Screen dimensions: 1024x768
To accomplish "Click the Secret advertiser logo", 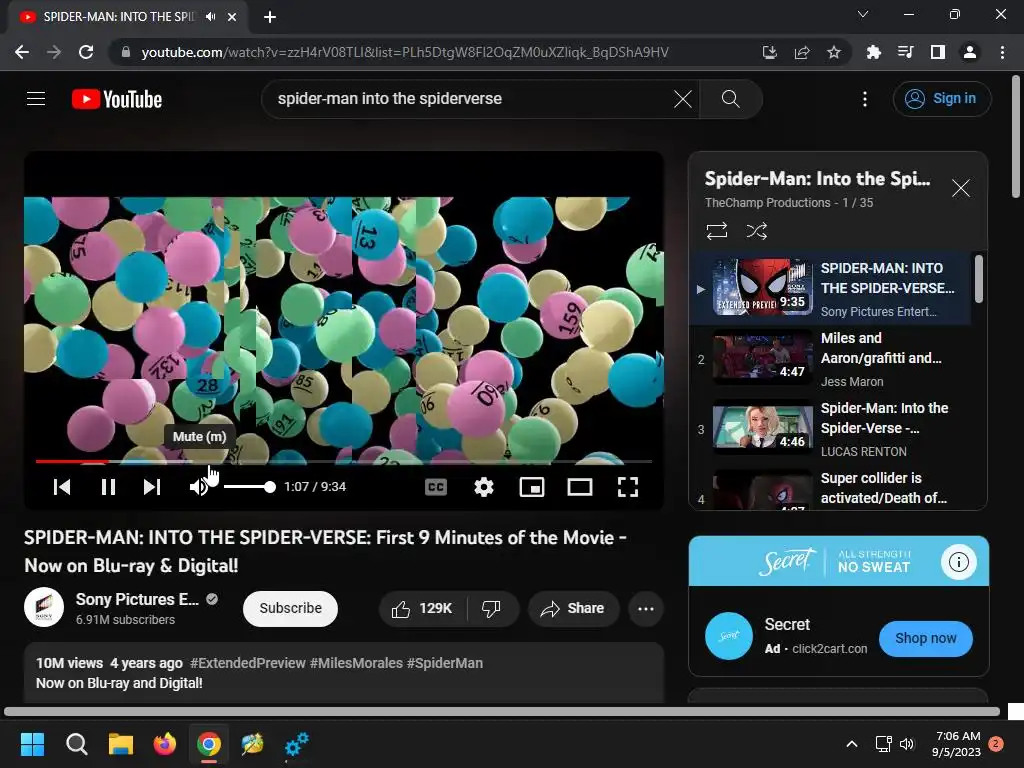I will (729, 636).
